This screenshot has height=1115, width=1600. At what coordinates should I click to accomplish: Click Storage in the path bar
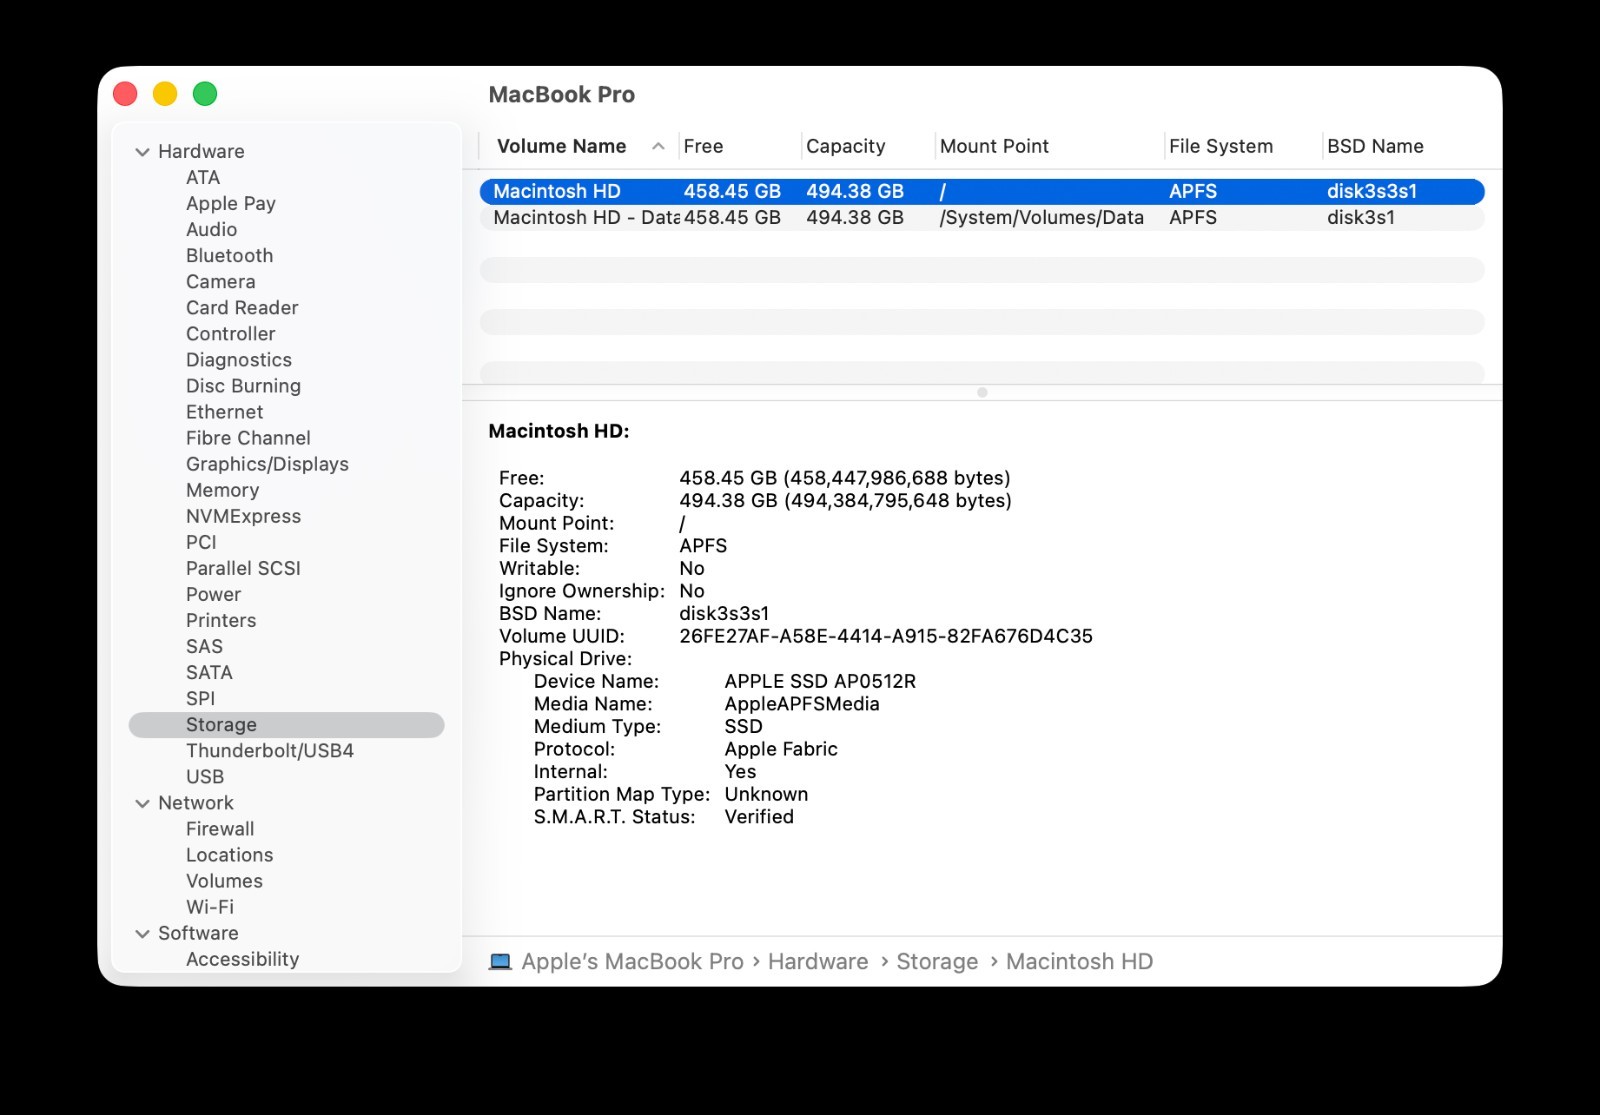tap(937, 961)
